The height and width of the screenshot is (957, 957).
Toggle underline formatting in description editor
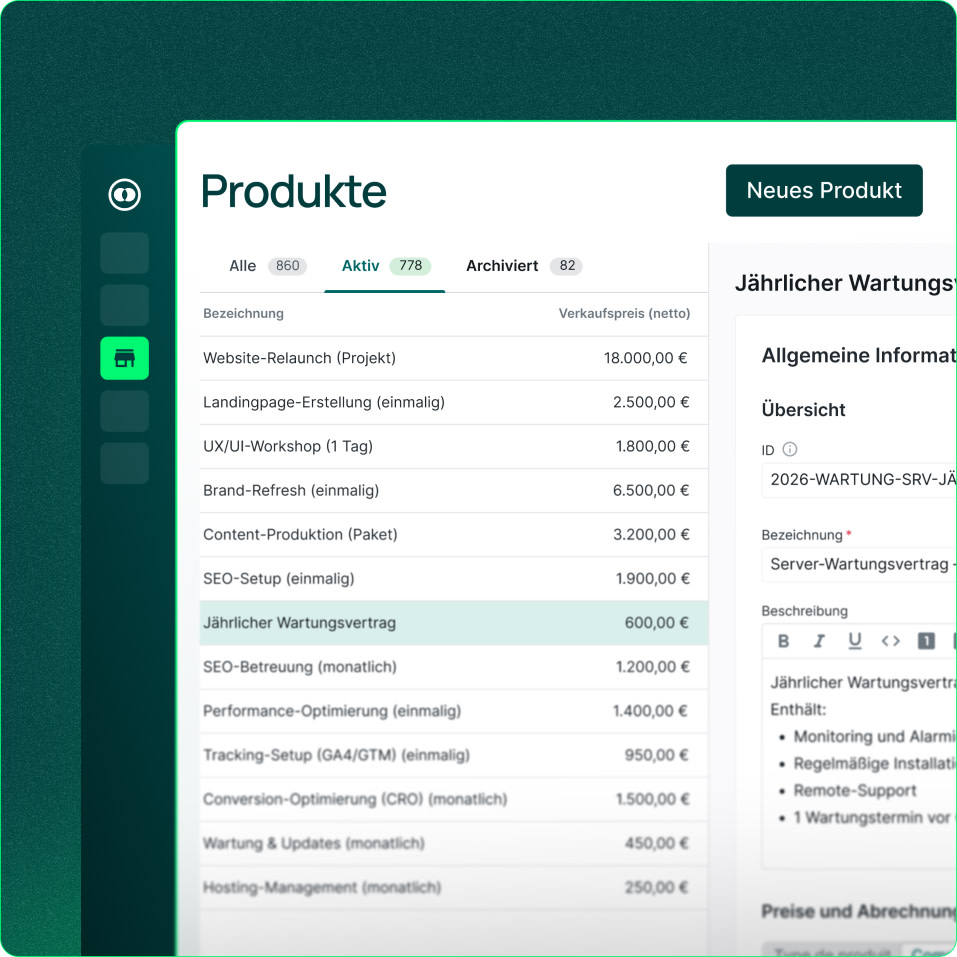854,641
